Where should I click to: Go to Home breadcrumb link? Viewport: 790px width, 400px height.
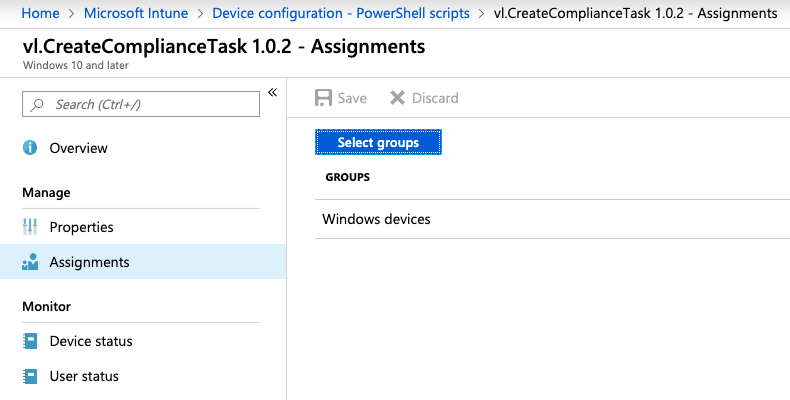[40, 13]
